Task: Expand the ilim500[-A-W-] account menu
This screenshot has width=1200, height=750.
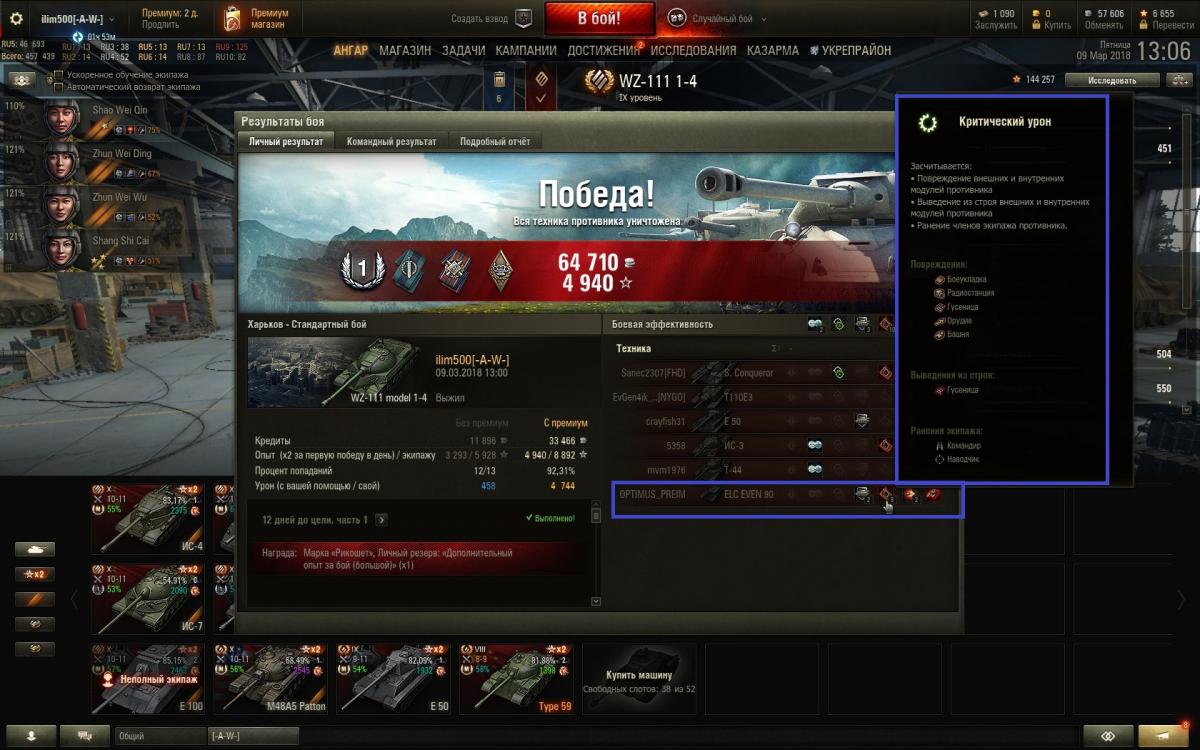Action: [x=78, y=19]
